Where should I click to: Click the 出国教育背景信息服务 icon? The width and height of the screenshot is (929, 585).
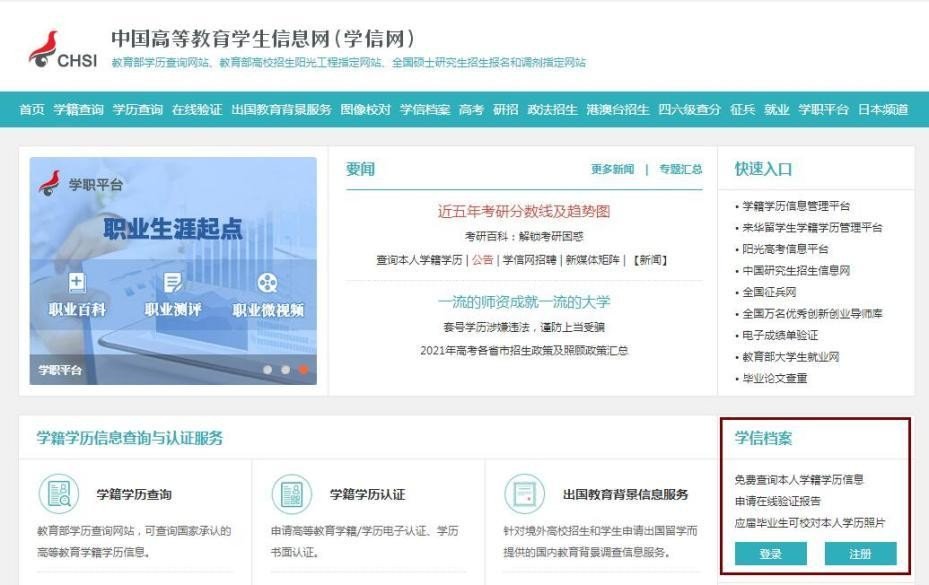tap(521, 495)
